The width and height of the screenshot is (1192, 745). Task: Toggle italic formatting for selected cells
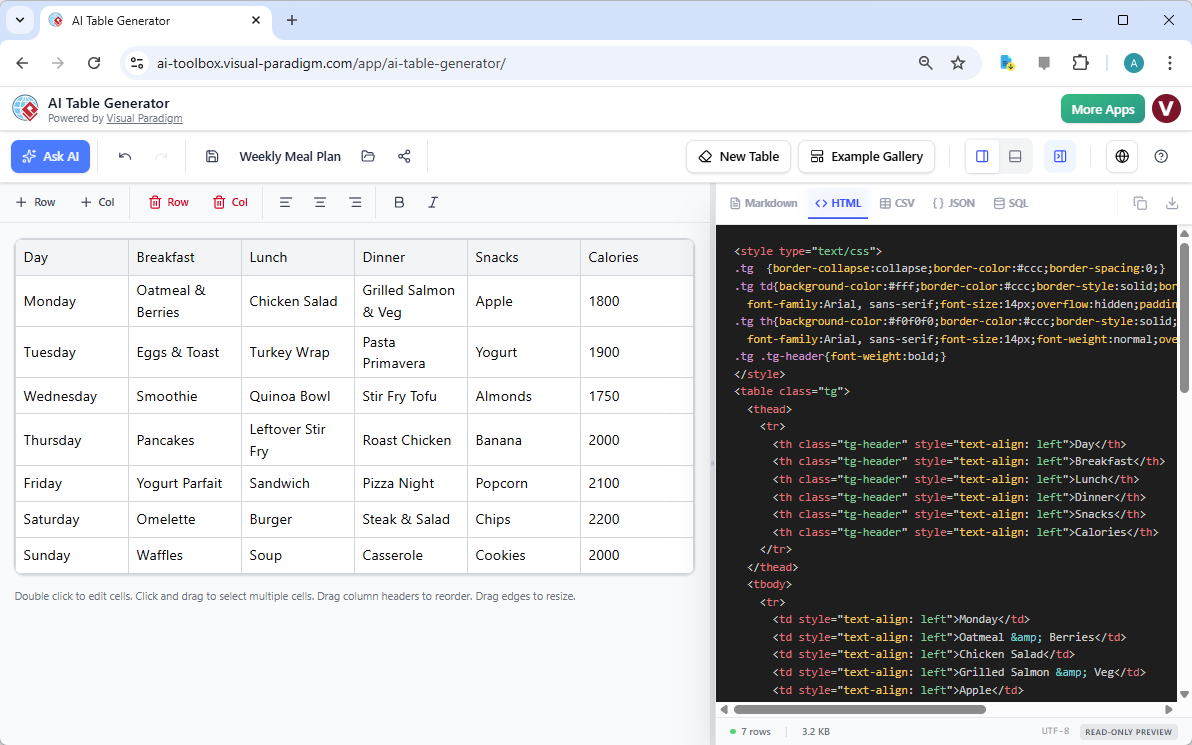point(433,202)
